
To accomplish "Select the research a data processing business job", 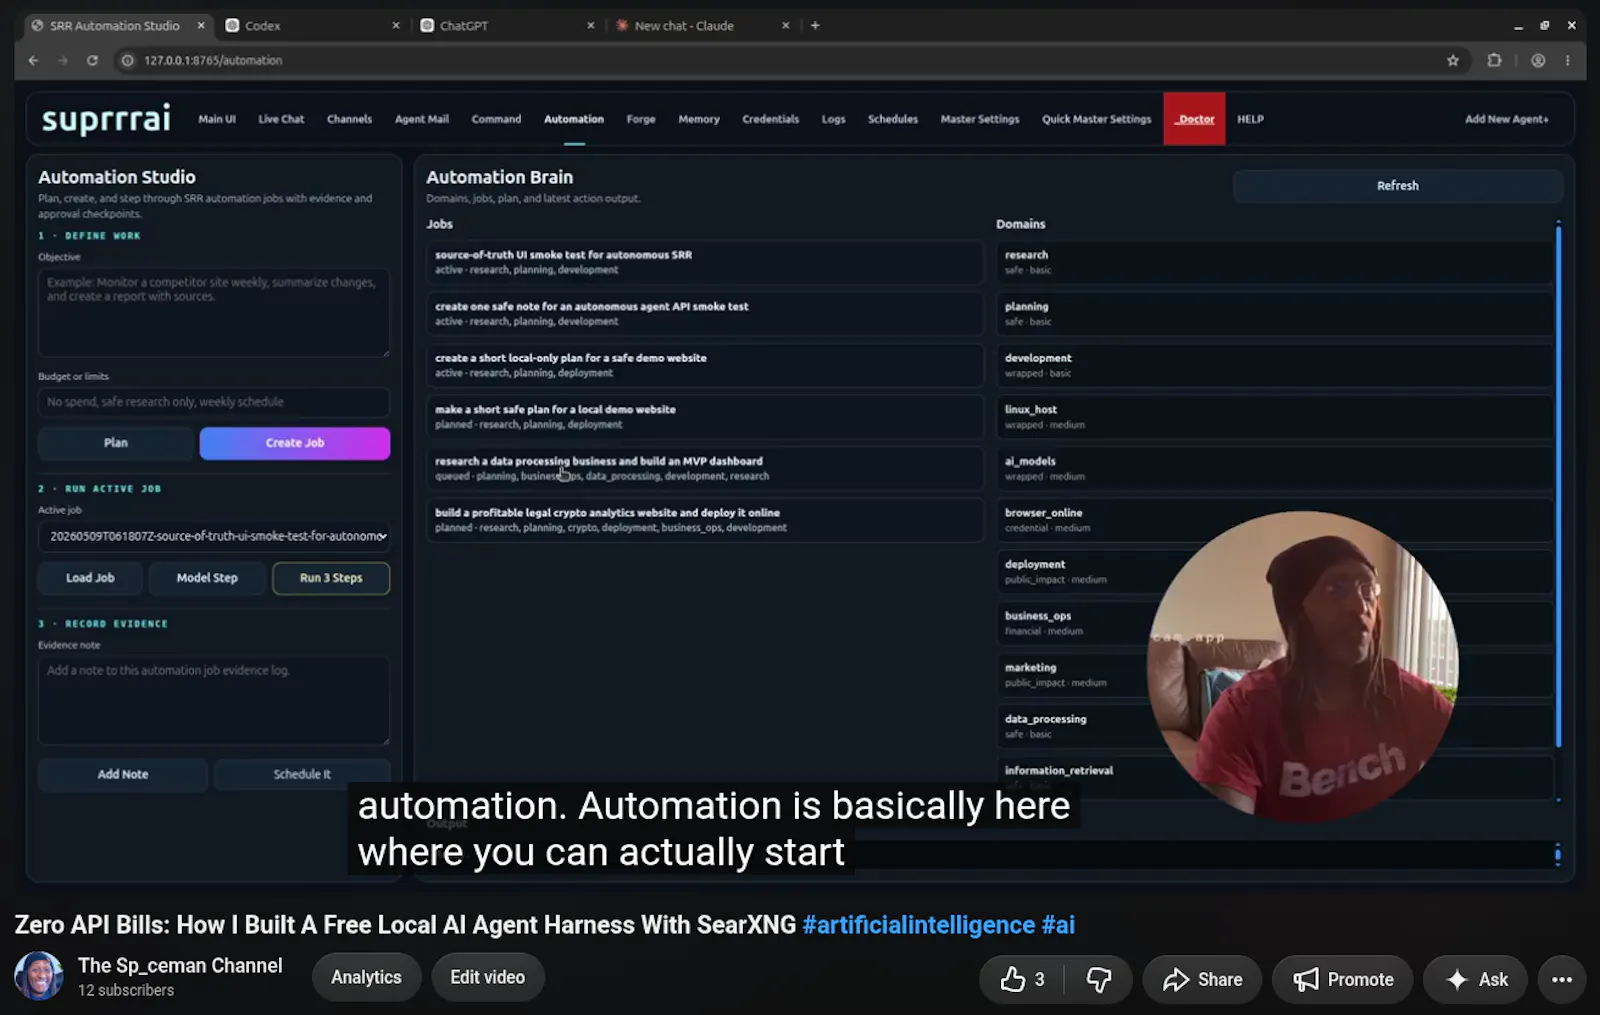I will 705,468.
